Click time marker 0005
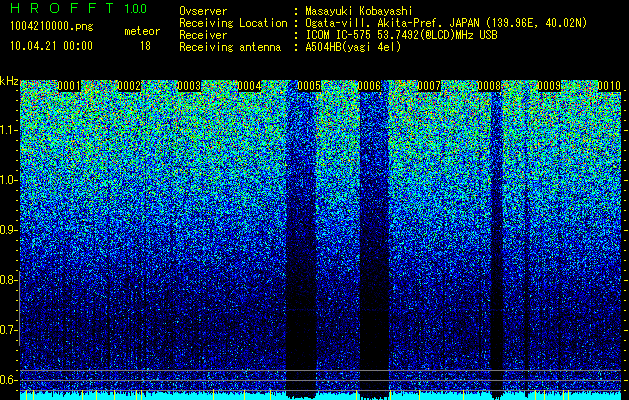629x400 pixels. click(309, 86)
